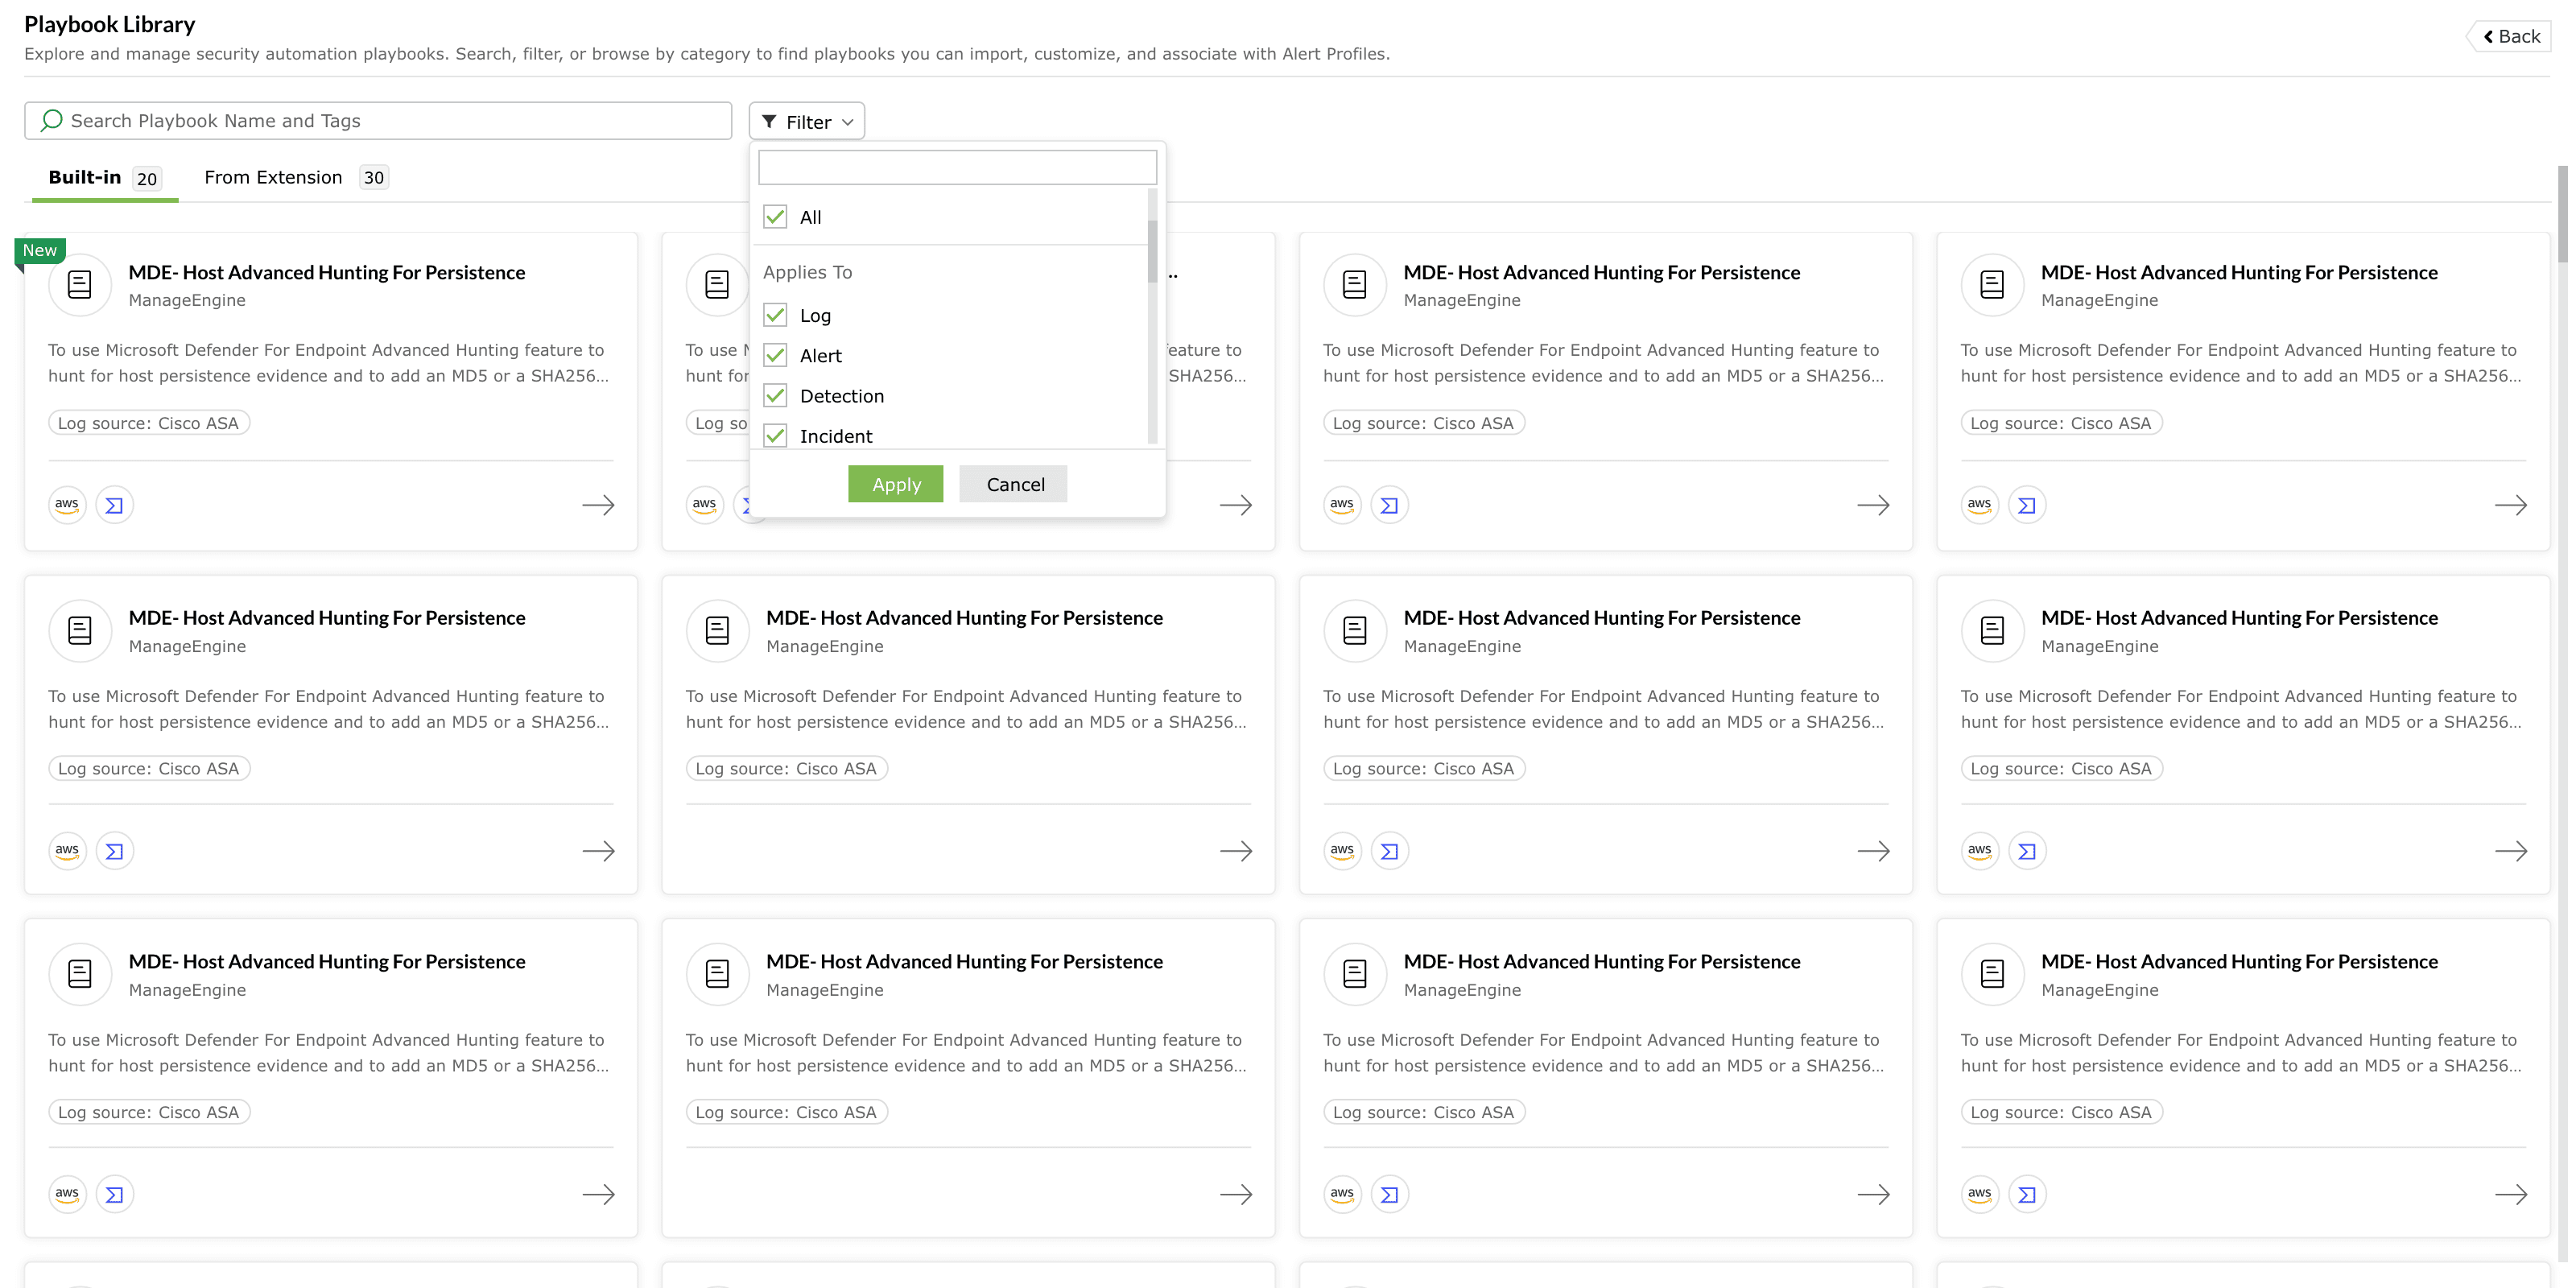The height and width of the screenshot is (1288, 2576).
Task: Click the AWS icon on the second row's first card
Action: [x=67, y=851]
